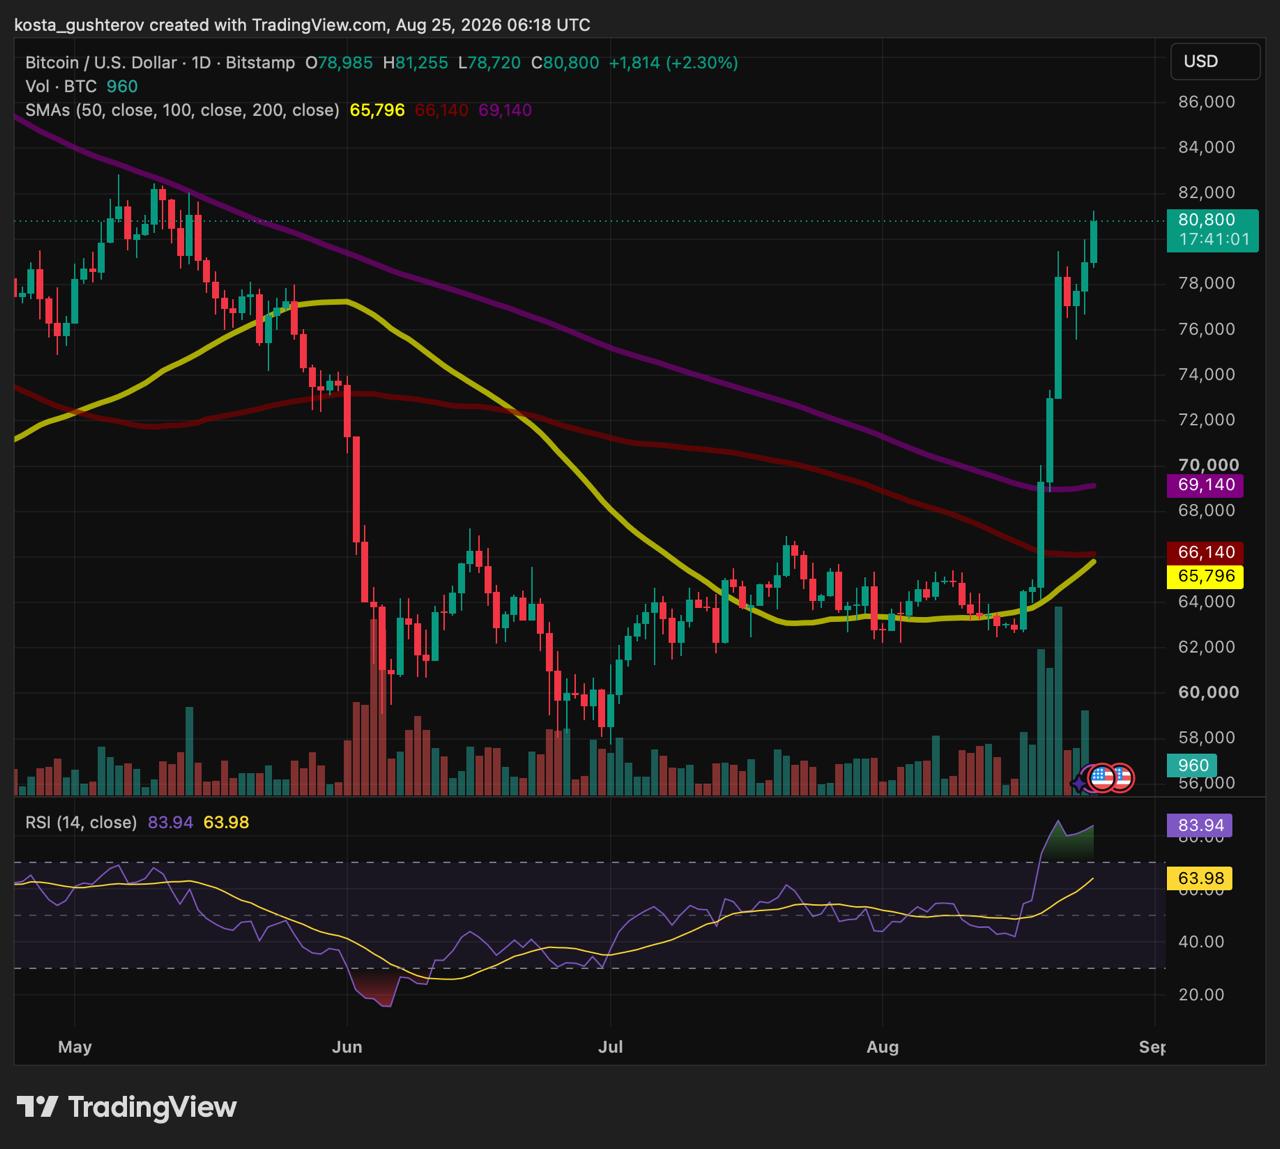1280x1149 pixels.
Task: Click the 74,000 price scale label
Action: point(1207,374)
